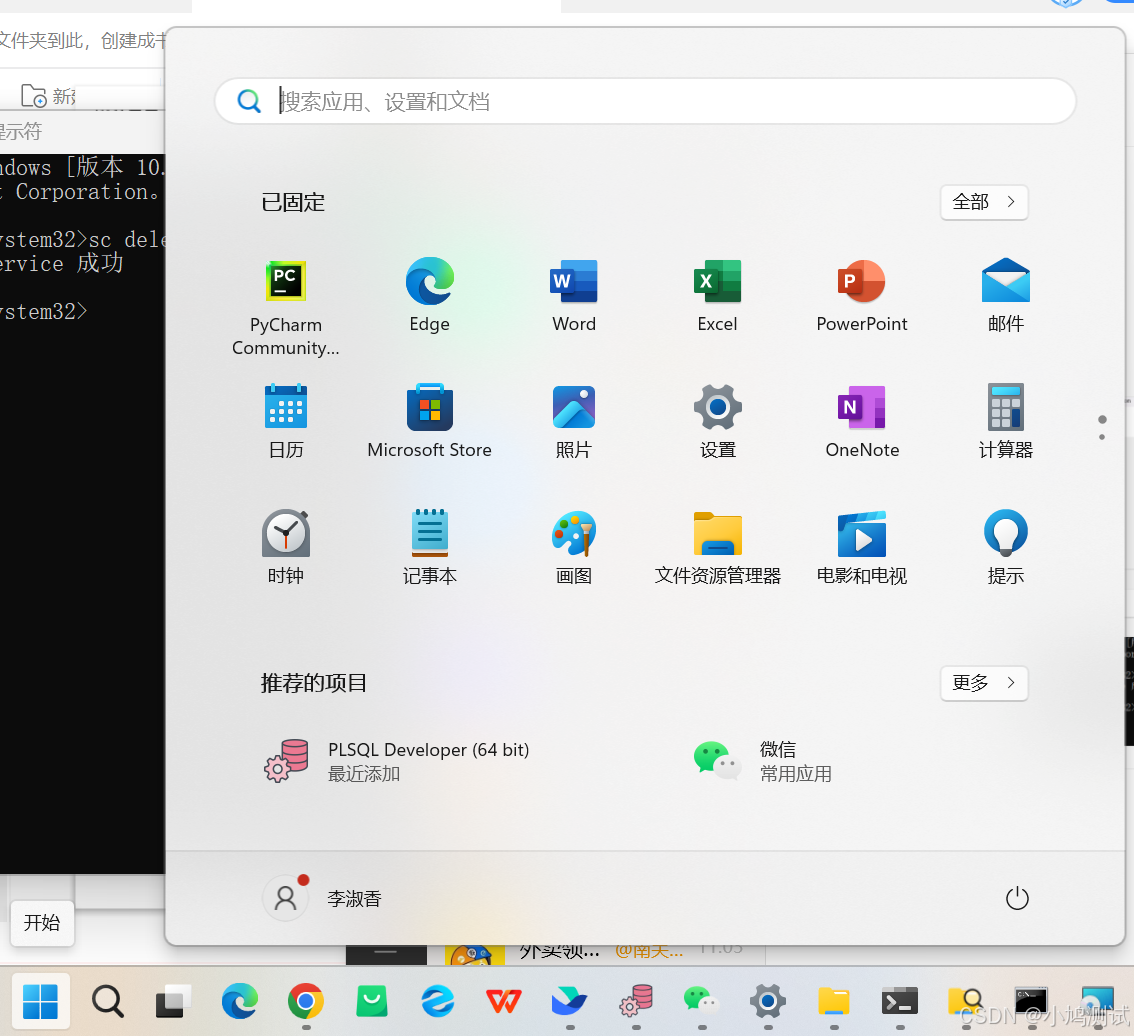Expand 全部 to view all pinned apps
The image size is (1134, 1036).
pos(984,202)
